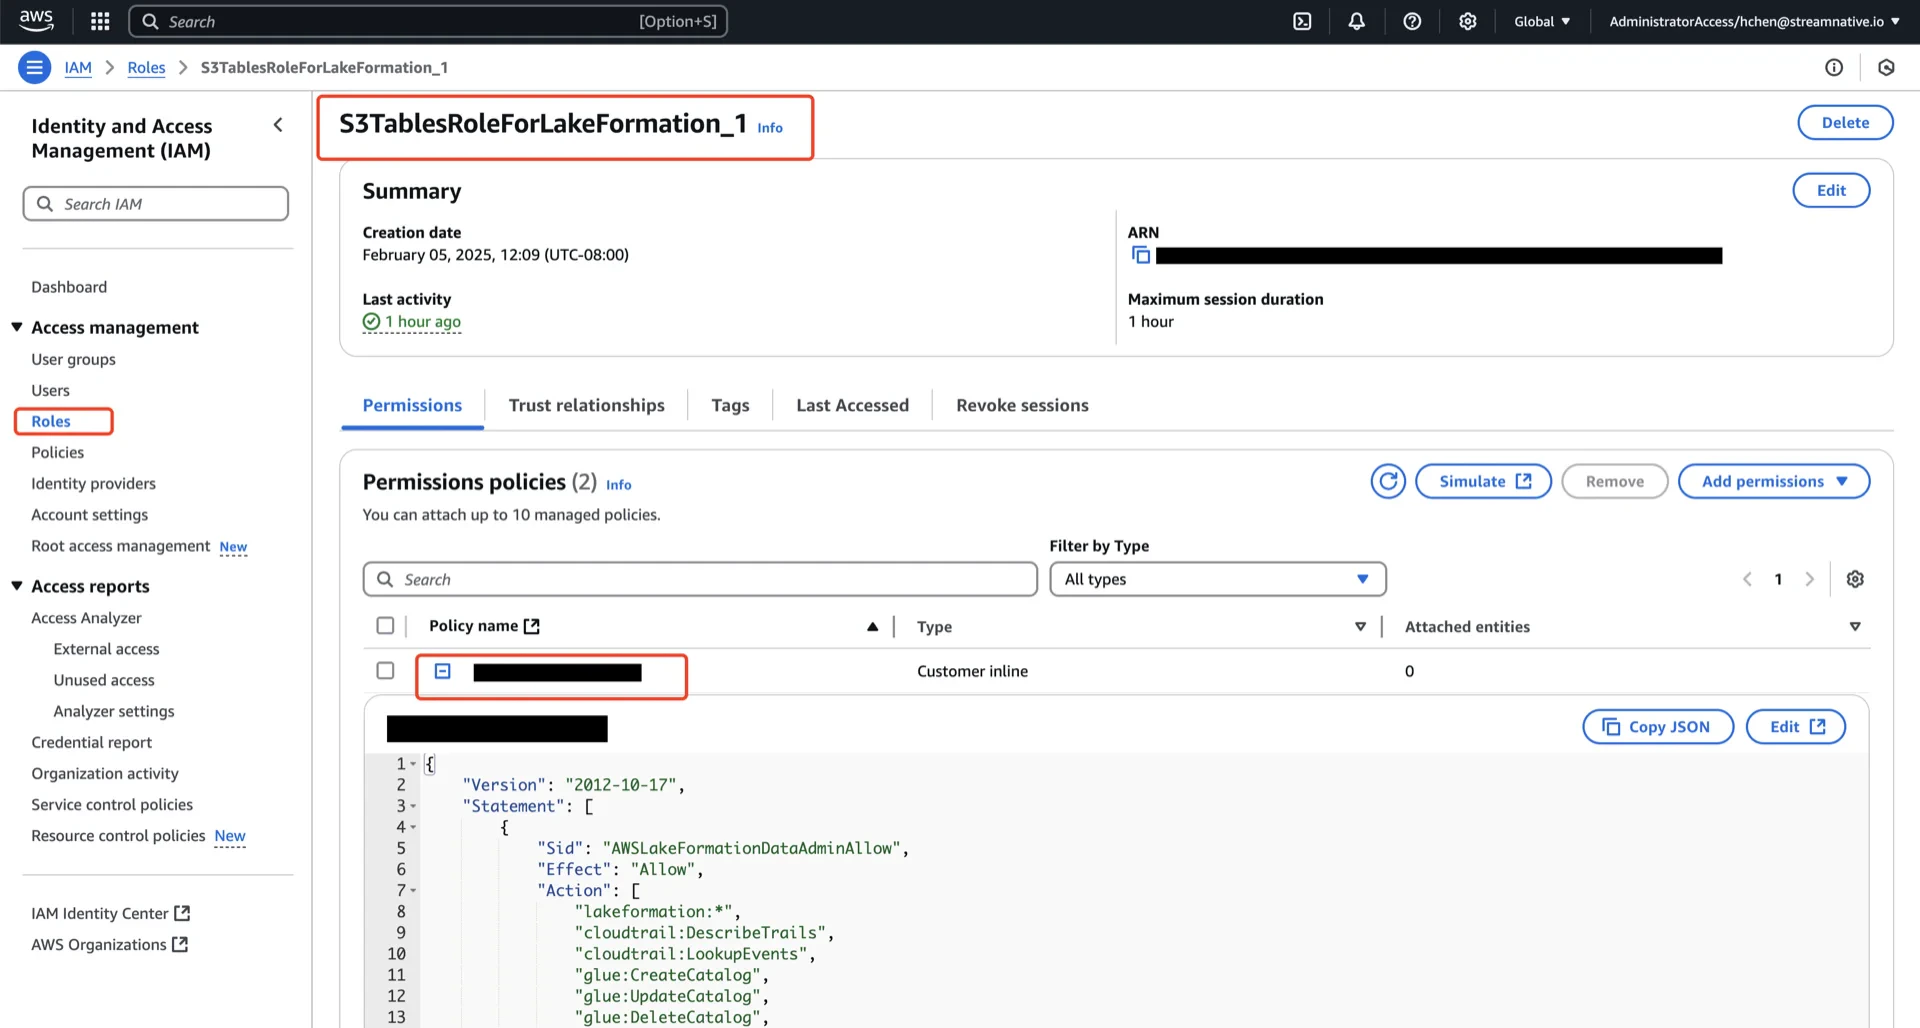Sort by Attached entities column arrow
1920x1028 pixels.
pyautogui.click(x=1855, y=627)
